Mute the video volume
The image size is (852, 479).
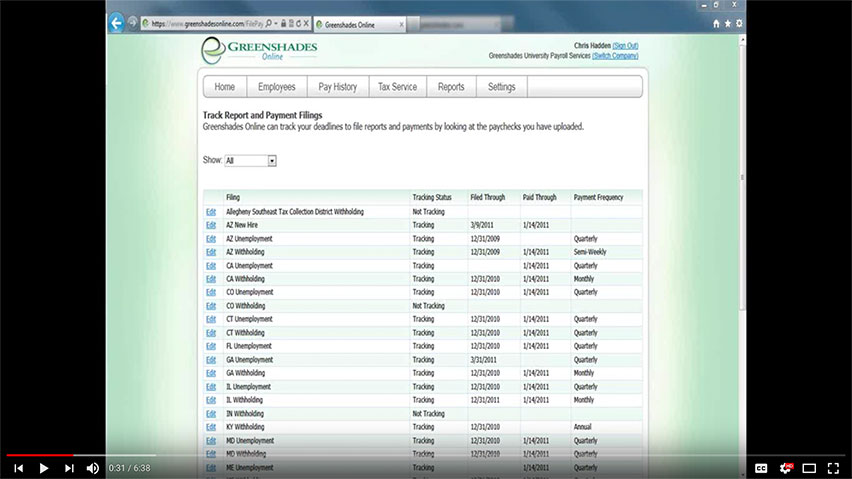pos(93,468)
